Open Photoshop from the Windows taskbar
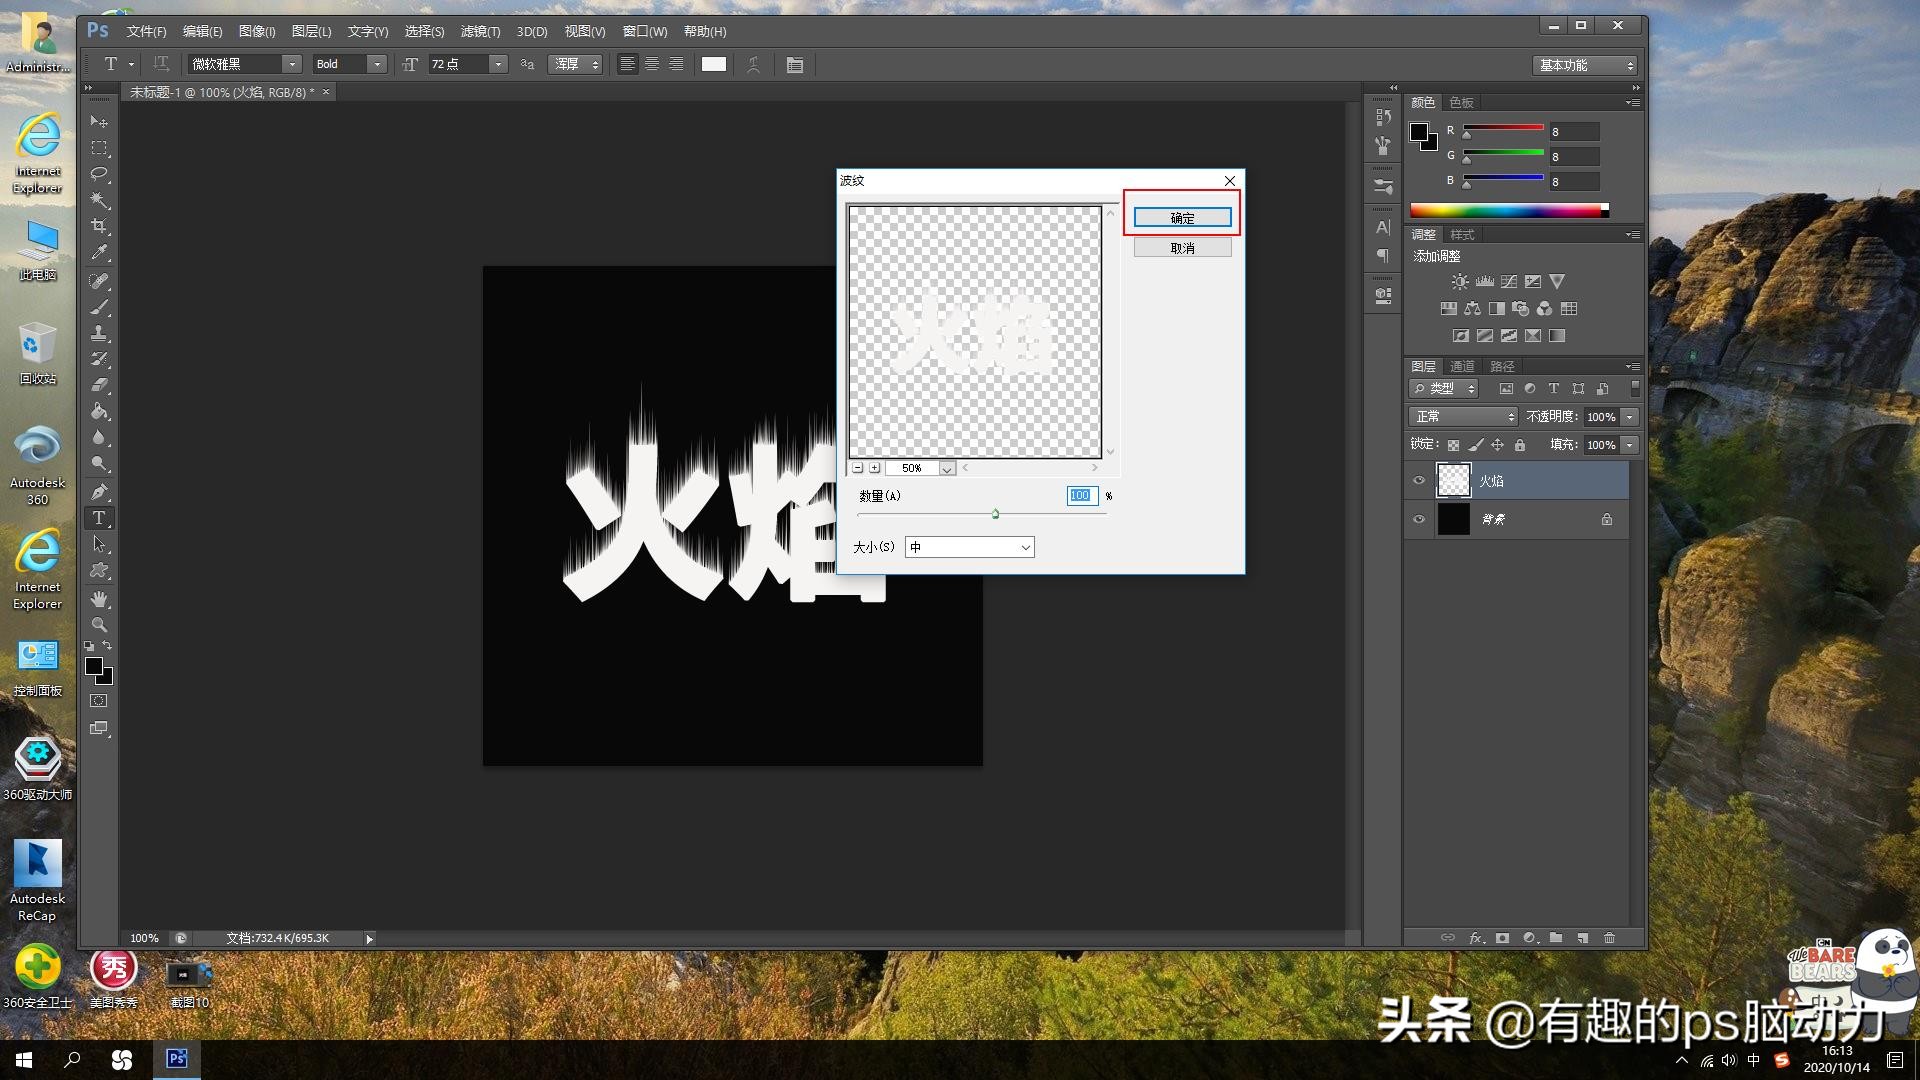1920x1080 pixels. pos(177,1059)
